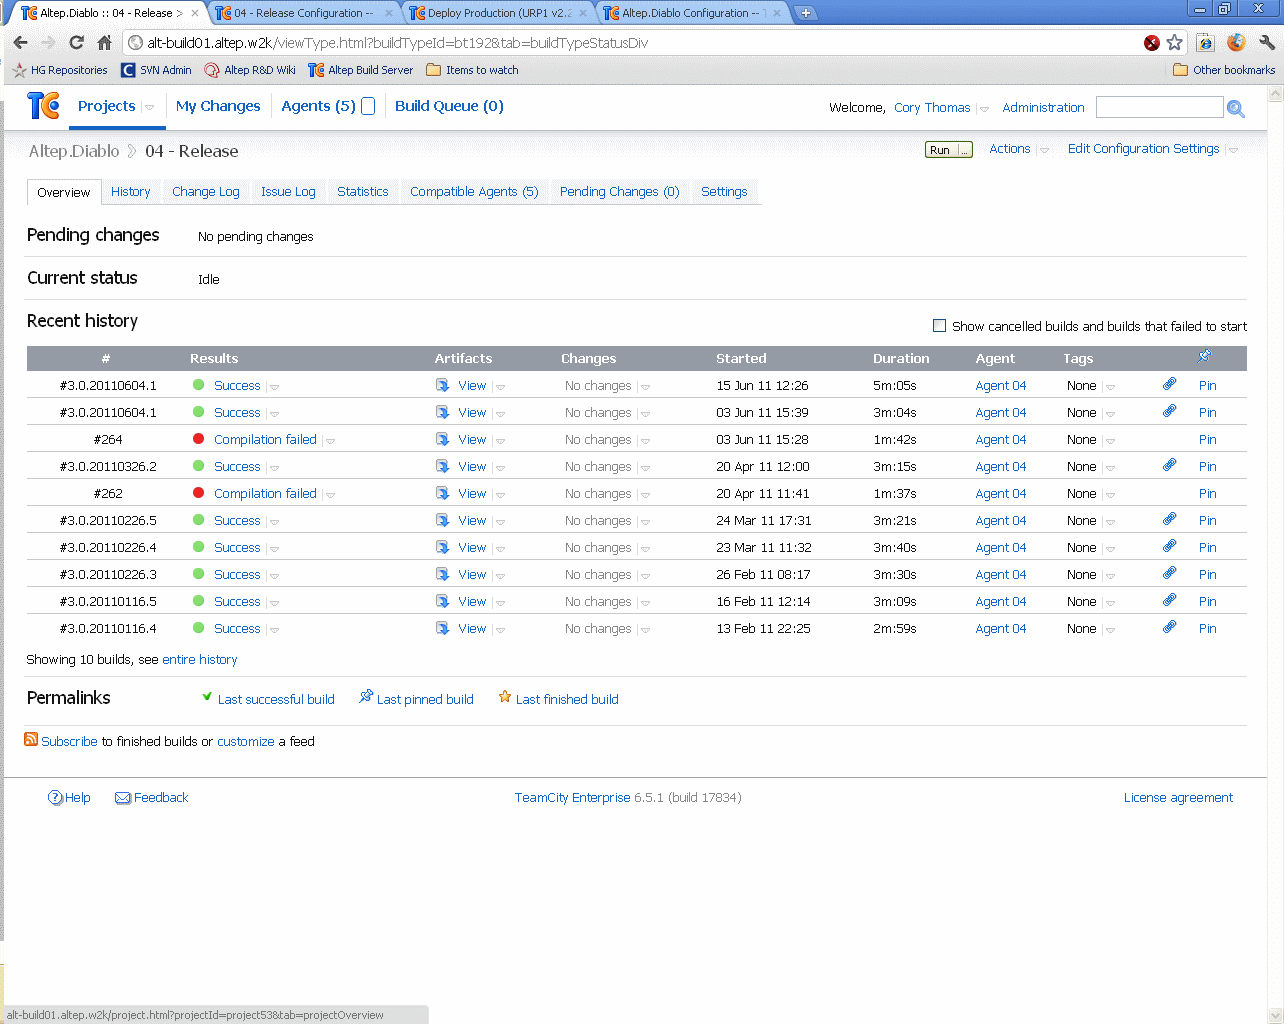
Task: Click the browser address bar
Action: coord(640,43)
